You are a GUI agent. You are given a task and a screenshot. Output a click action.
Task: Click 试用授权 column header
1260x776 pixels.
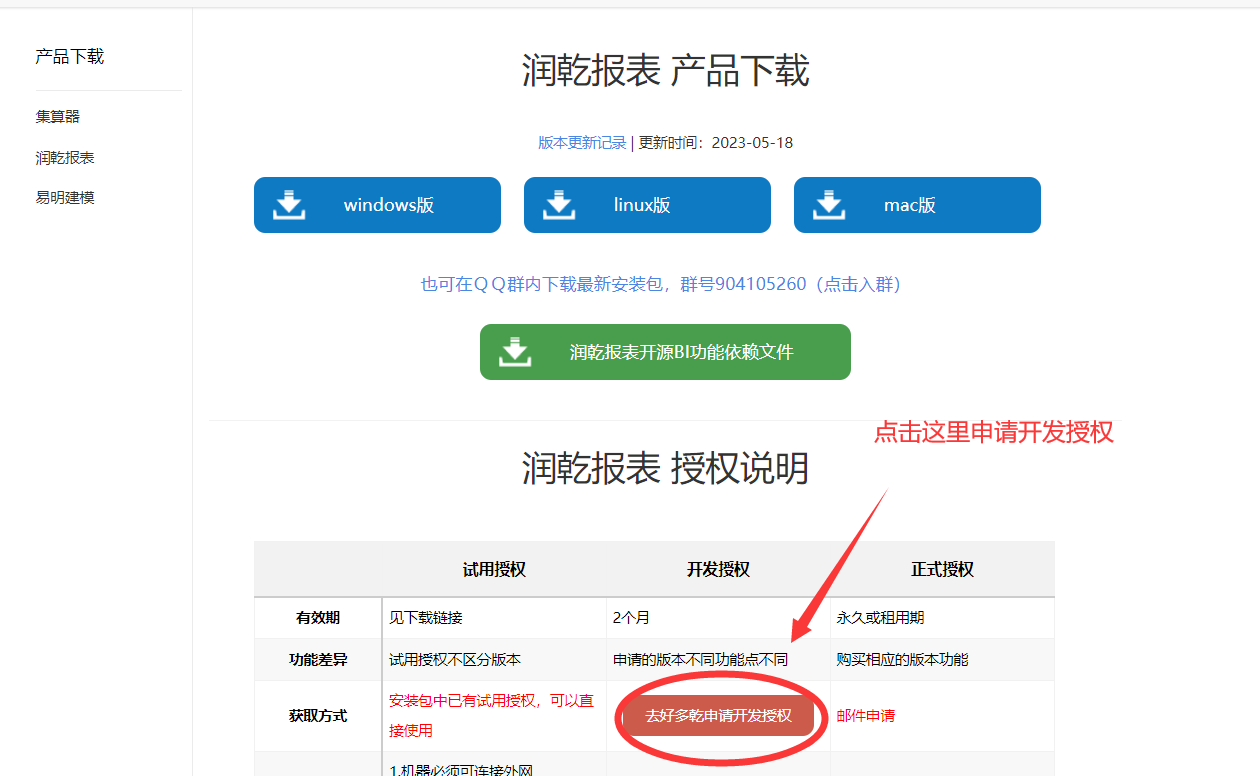tap(494, 569)
